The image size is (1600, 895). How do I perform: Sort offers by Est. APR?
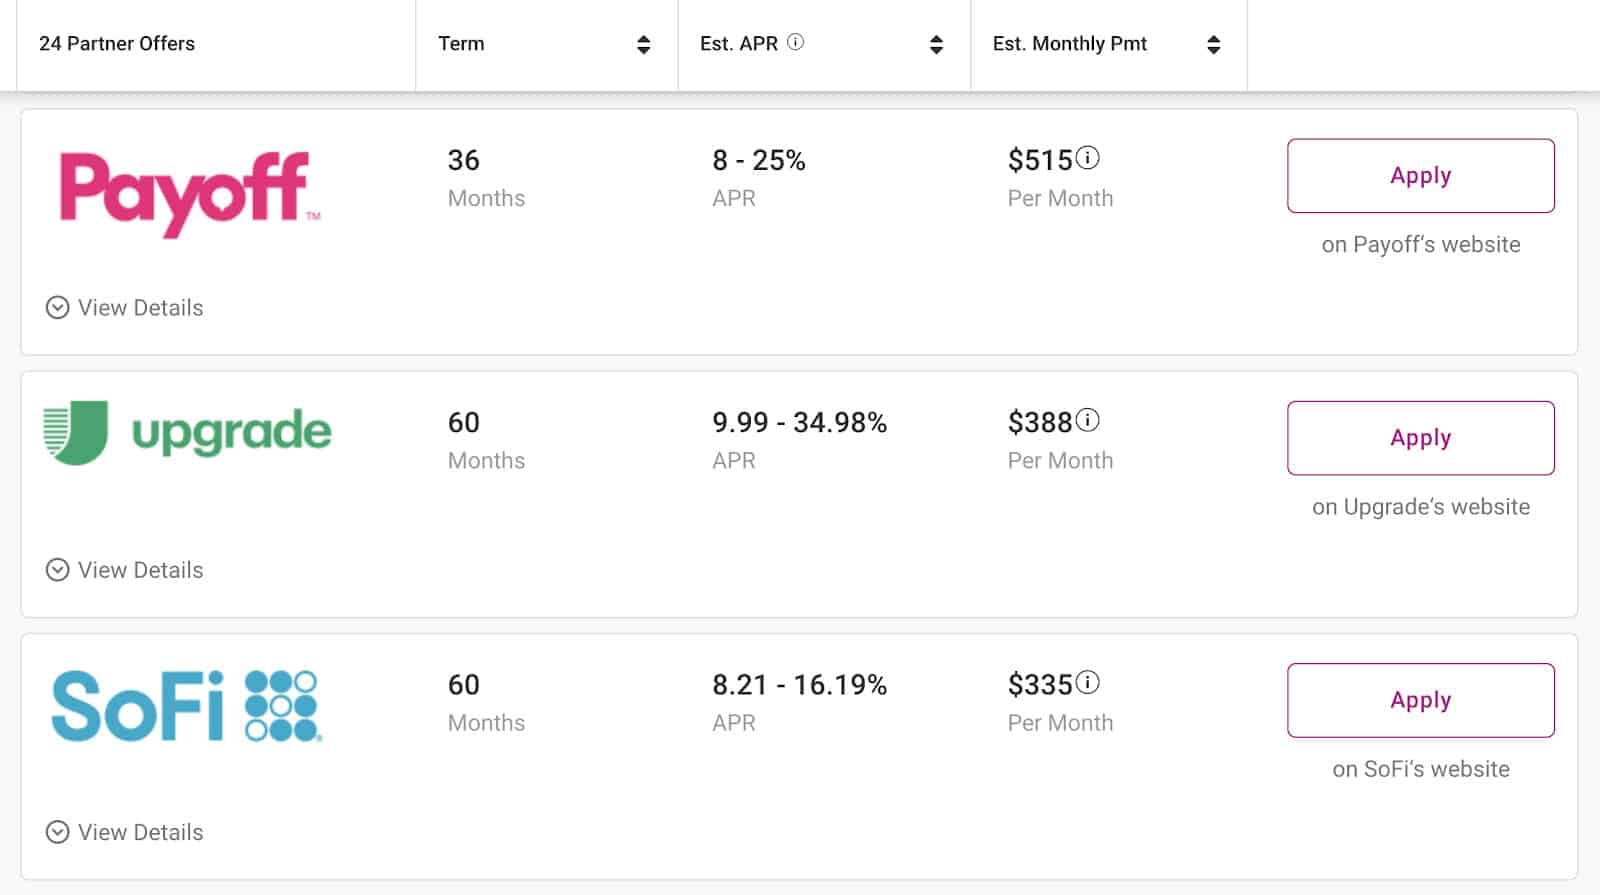pyautogui.click(x=936, y=44)
